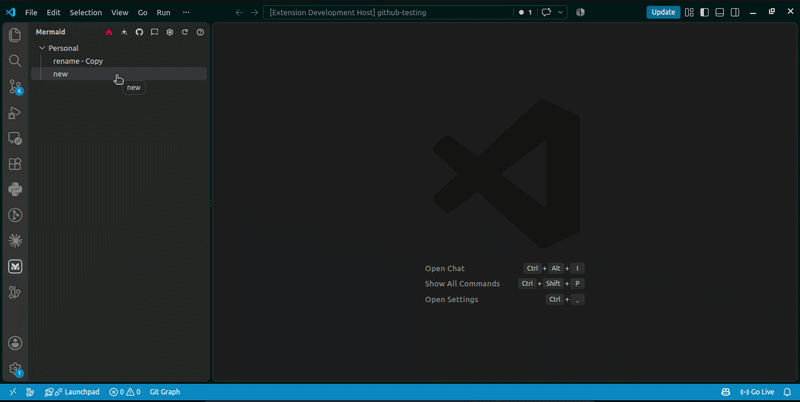800x402 pixels.
Task: Click the pink home icon in the Mermaid panel
Action: point(109,32)
